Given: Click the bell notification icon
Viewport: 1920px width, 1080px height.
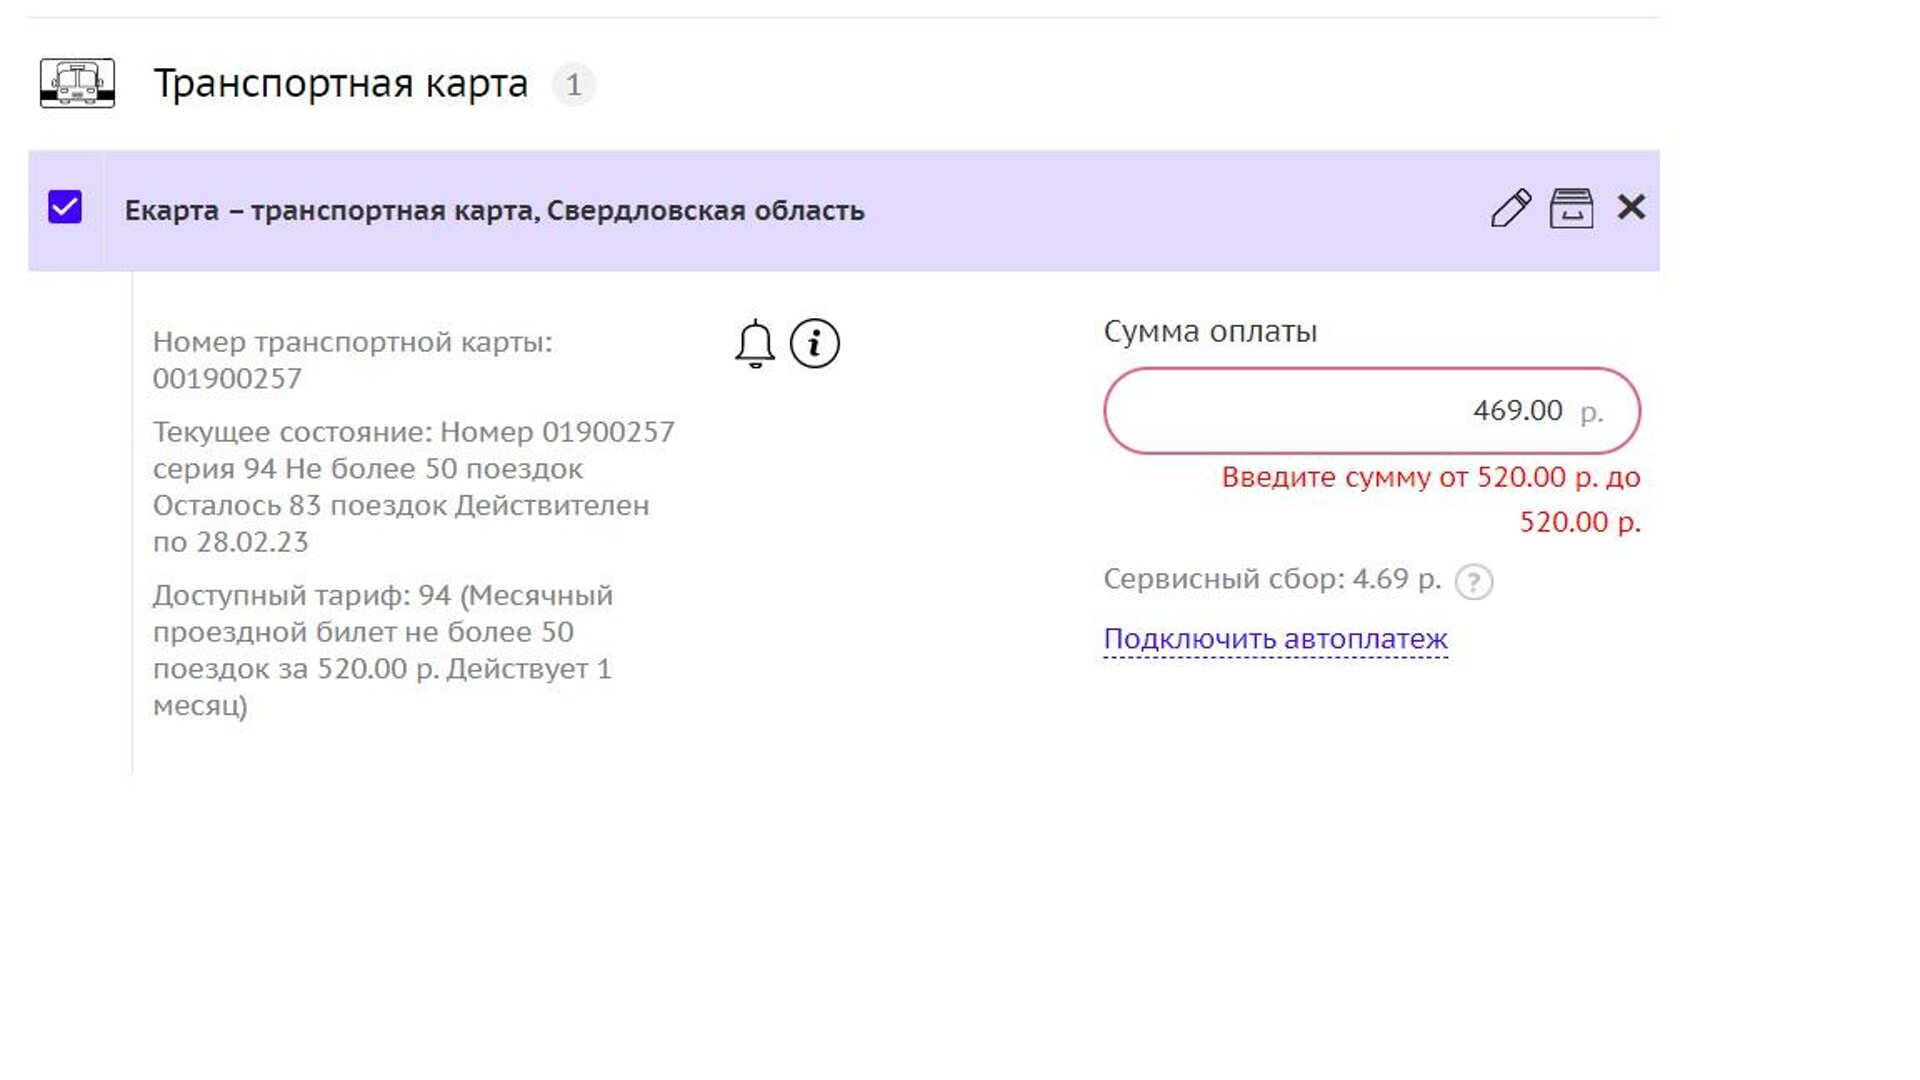Looking at the screenshot, I should click(755, 344).
